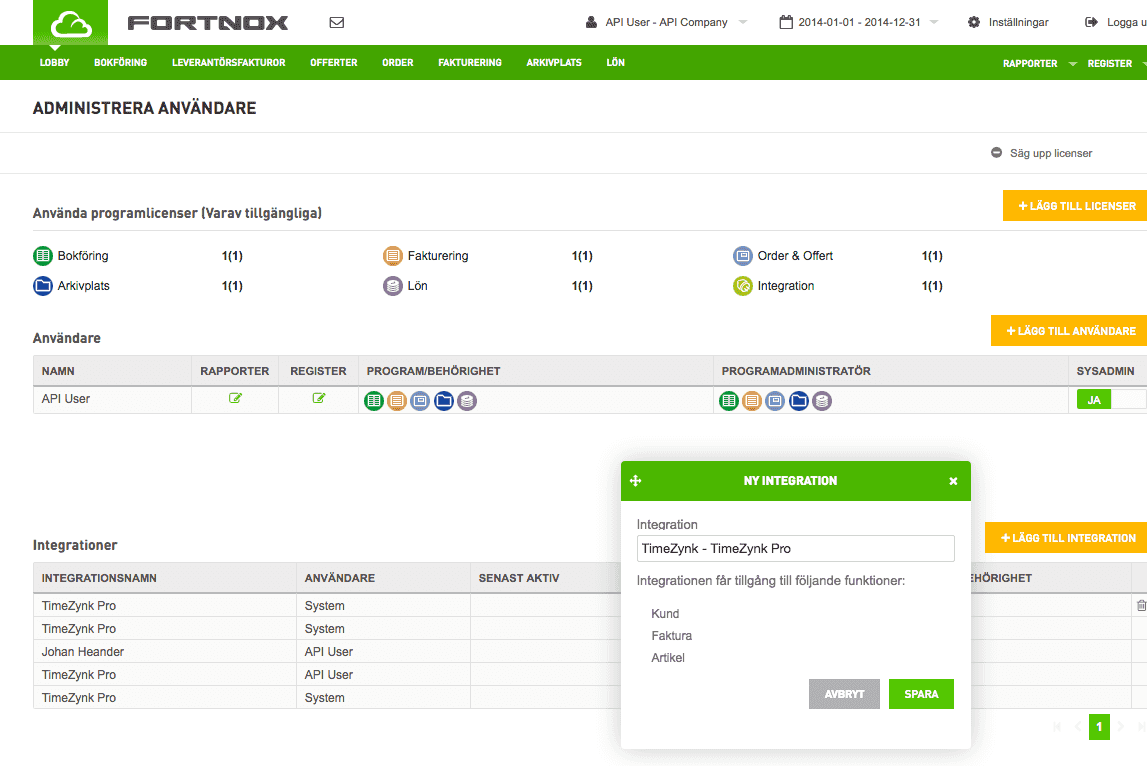
Task: Go to Leverantörsfakturor section
Action: [229, 63]
